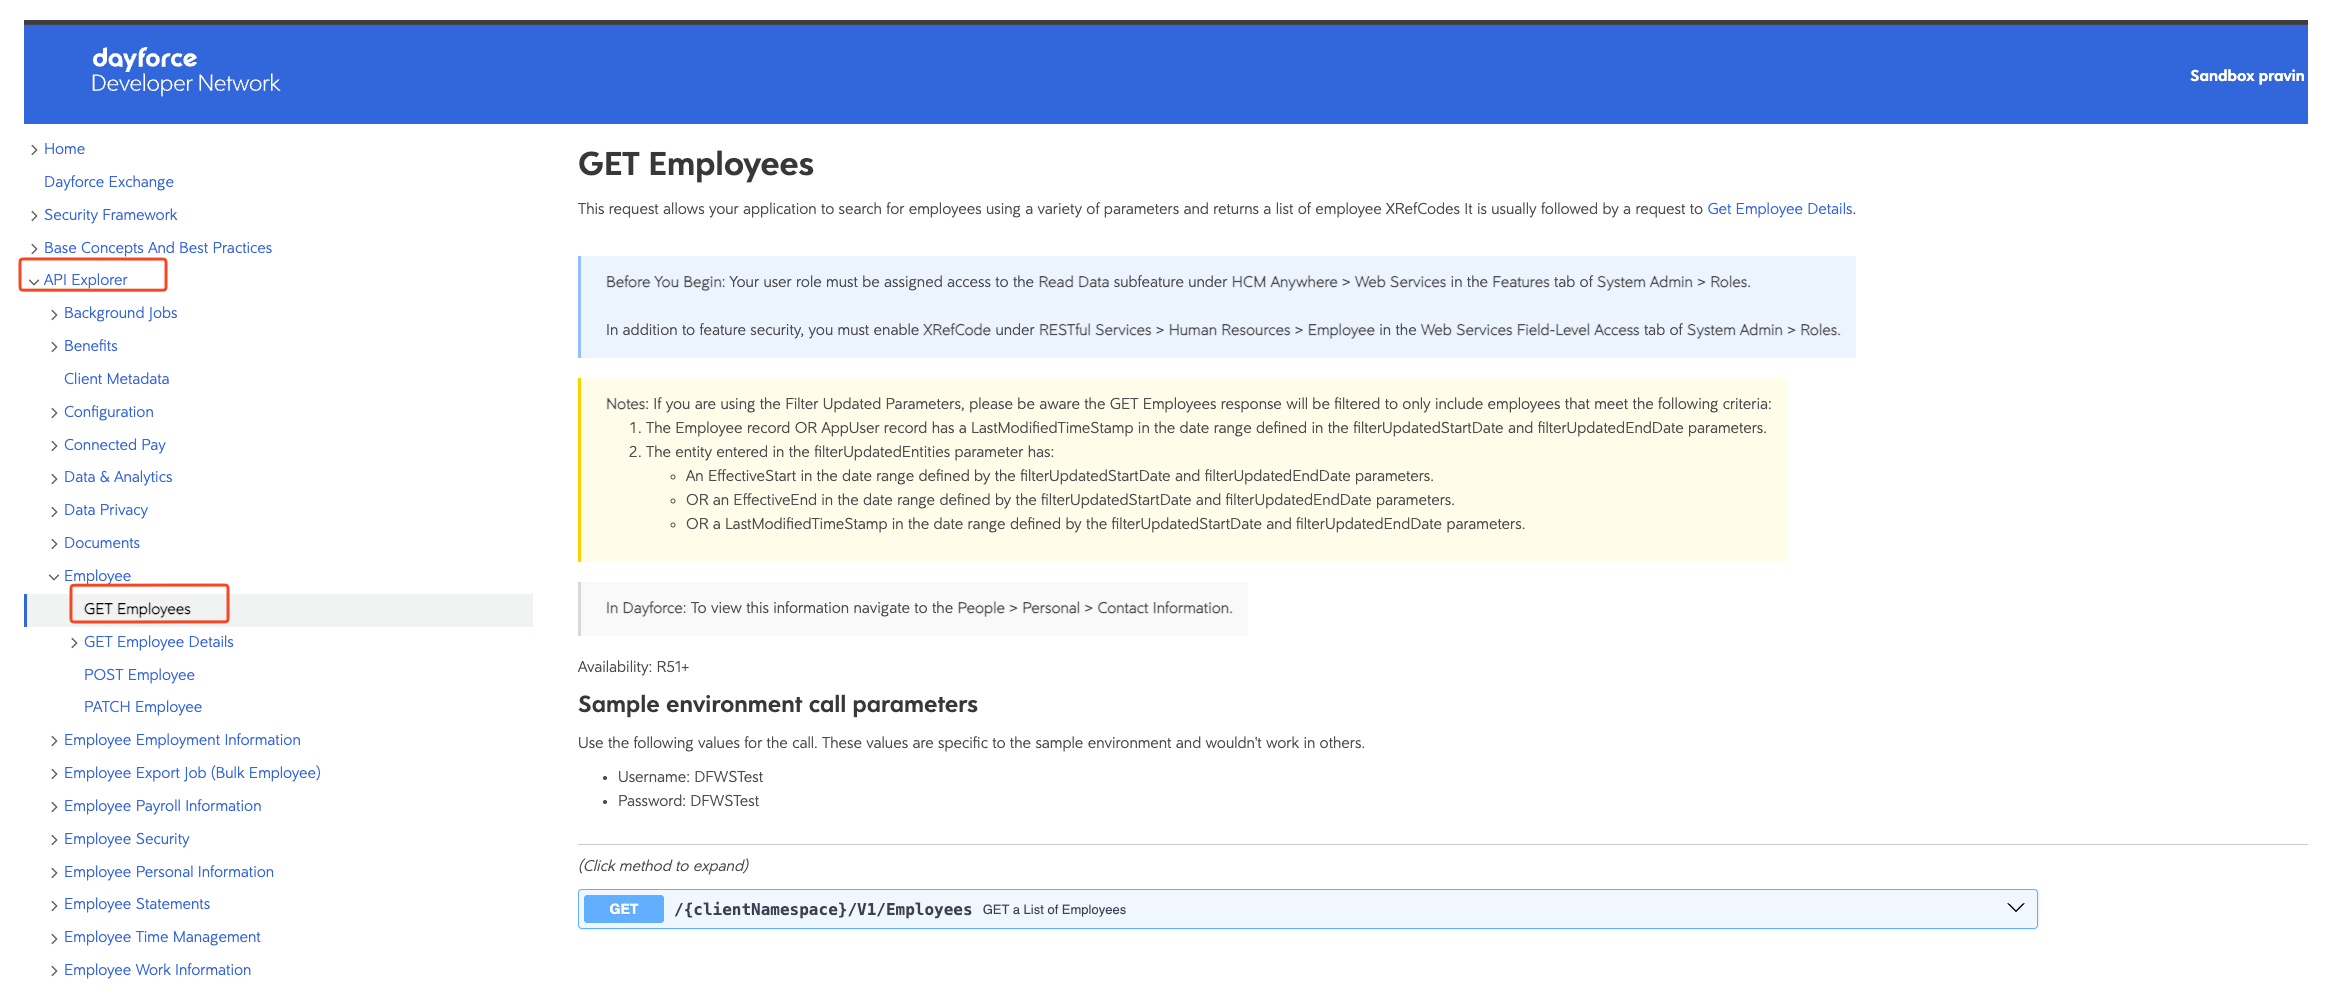Image resolution: width=2328 pixels, height=1008 pixels.
Task: Click the GET Employees page heading
Action: point(696,164)
